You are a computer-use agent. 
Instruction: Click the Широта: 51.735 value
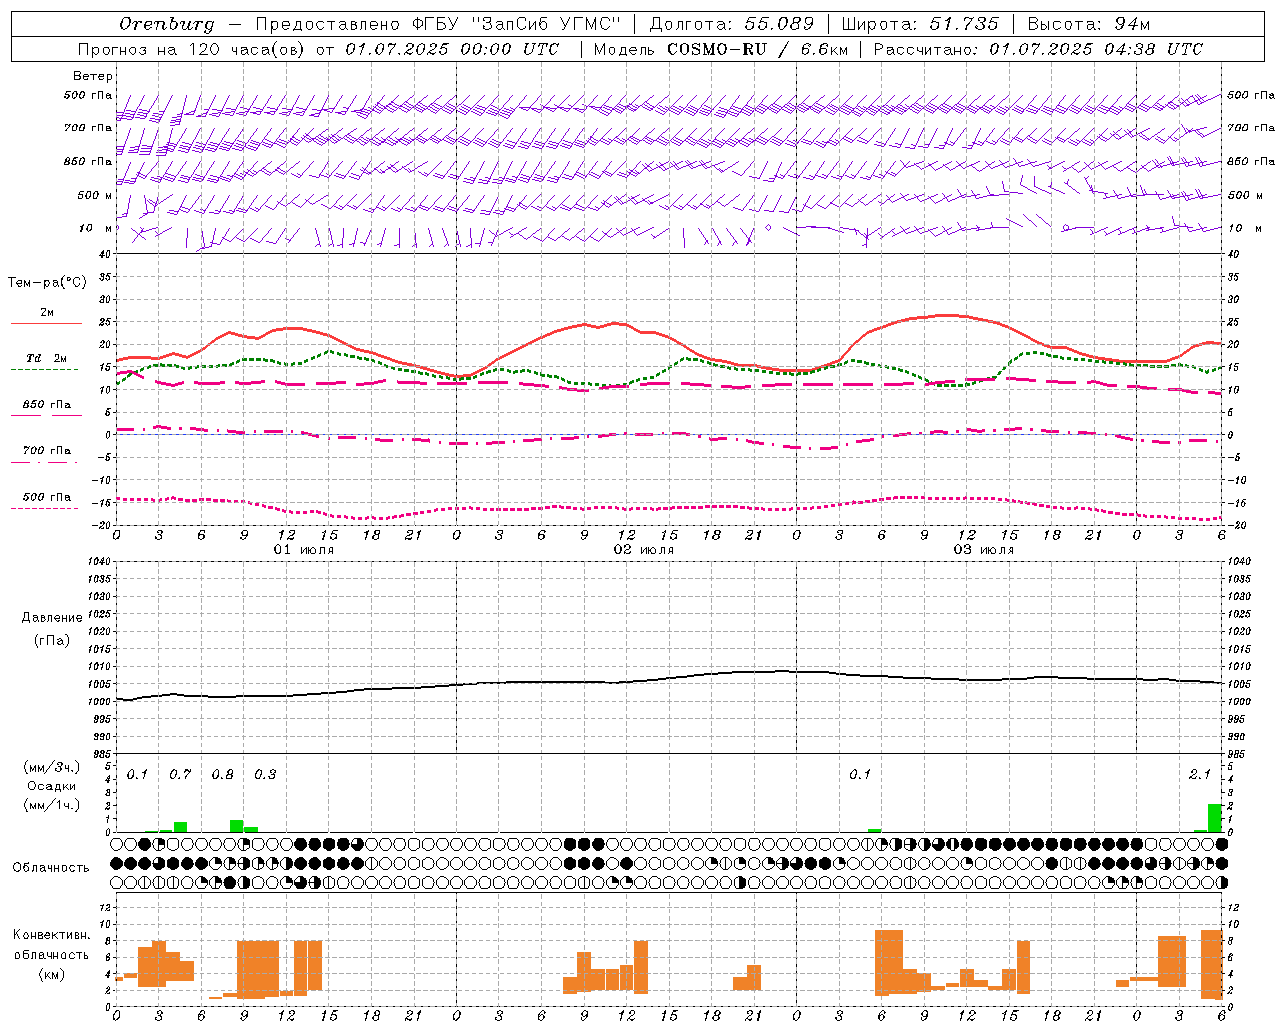pos(920,24)
